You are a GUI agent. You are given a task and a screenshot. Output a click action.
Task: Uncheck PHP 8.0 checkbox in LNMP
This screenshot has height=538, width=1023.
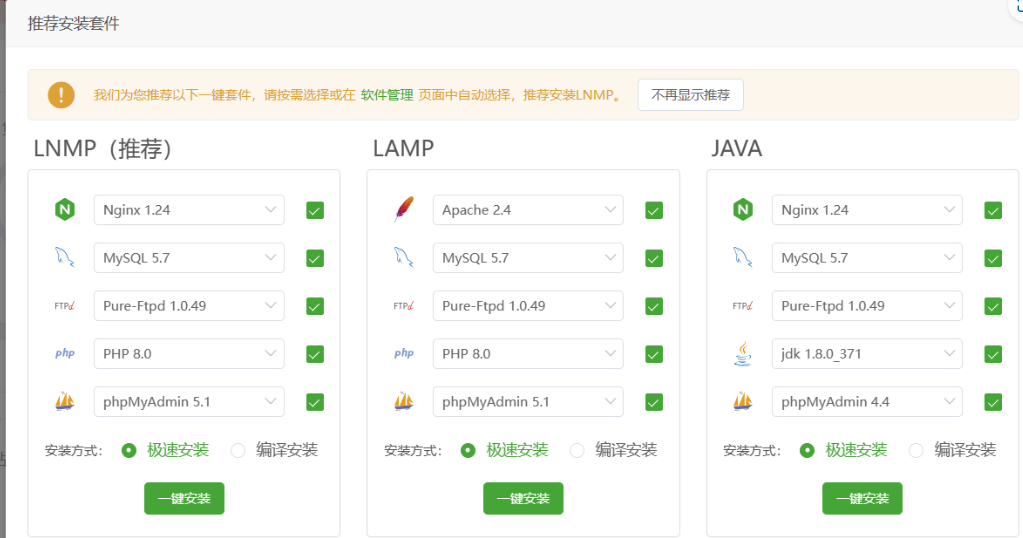pyautogui.click(x=315, y=354)
